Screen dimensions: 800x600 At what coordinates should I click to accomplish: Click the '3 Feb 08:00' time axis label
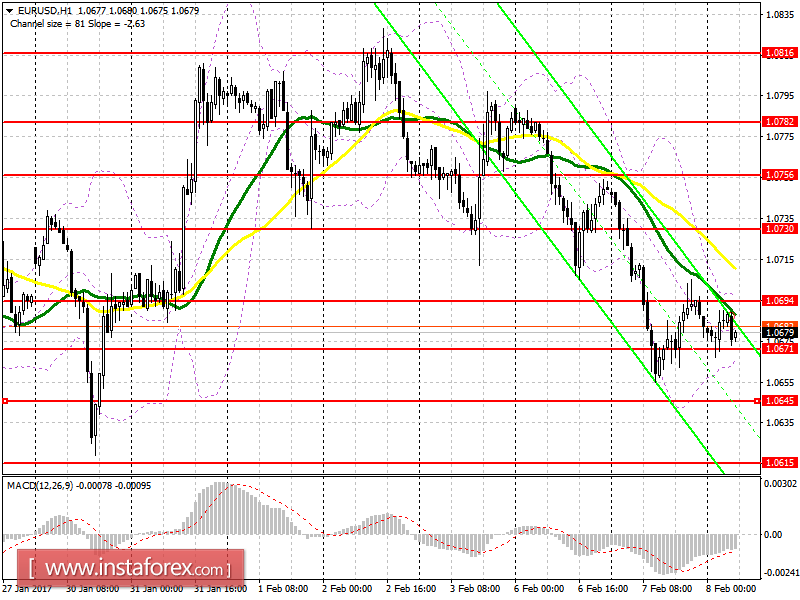tap(475, 589)
